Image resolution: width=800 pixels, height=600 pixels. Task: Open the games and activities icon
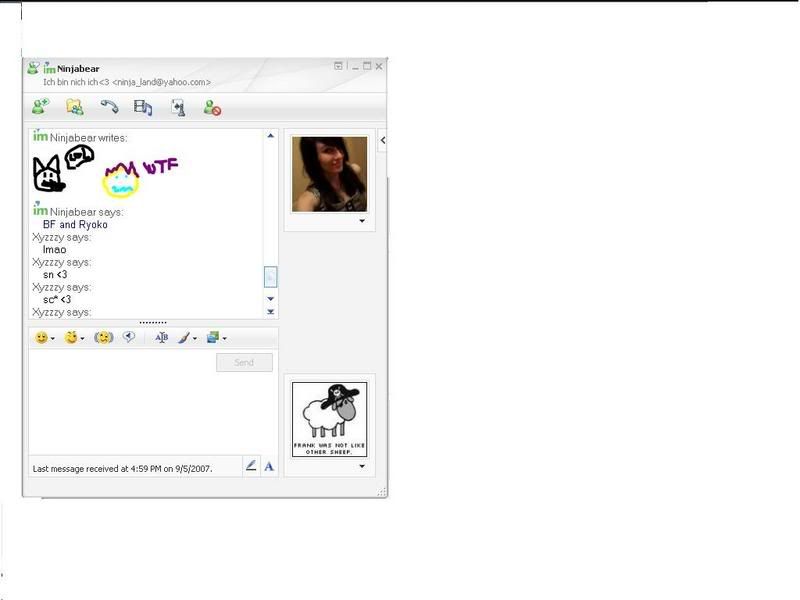point(178,107)
